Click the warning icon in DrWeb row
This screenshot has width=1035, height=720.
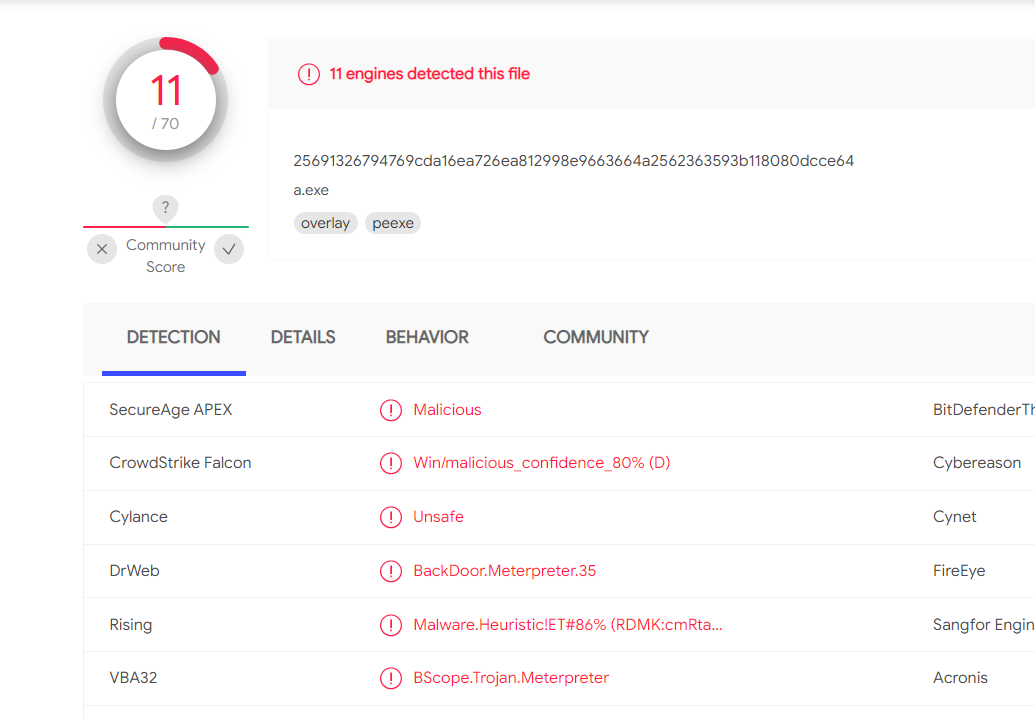click(x=391, y=571)
